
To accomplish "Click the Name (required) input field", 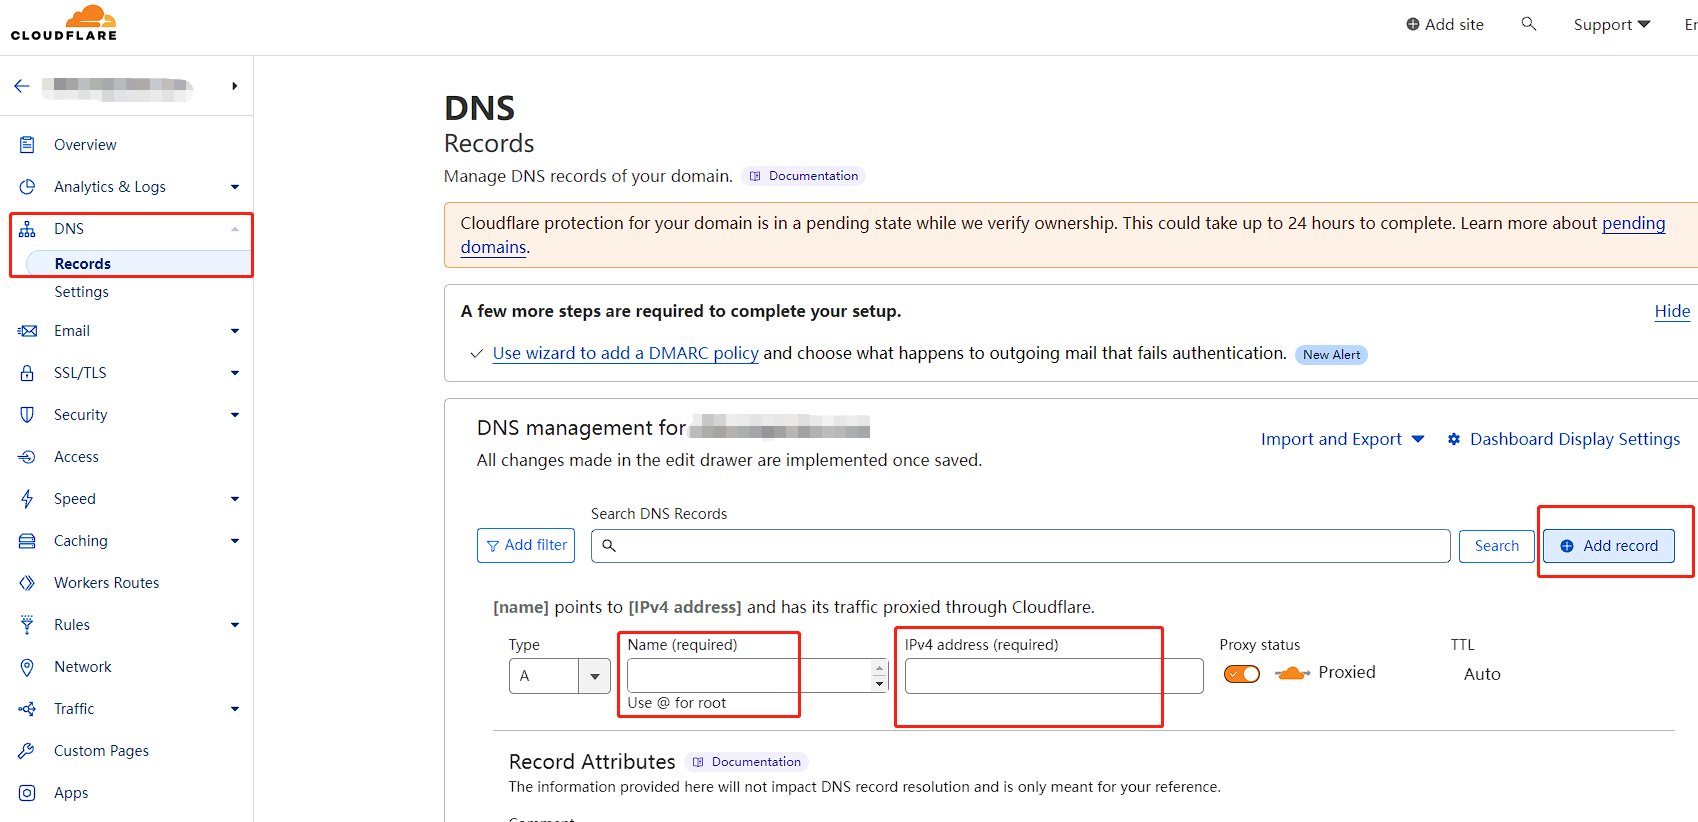I will click(x=750, y=676).
